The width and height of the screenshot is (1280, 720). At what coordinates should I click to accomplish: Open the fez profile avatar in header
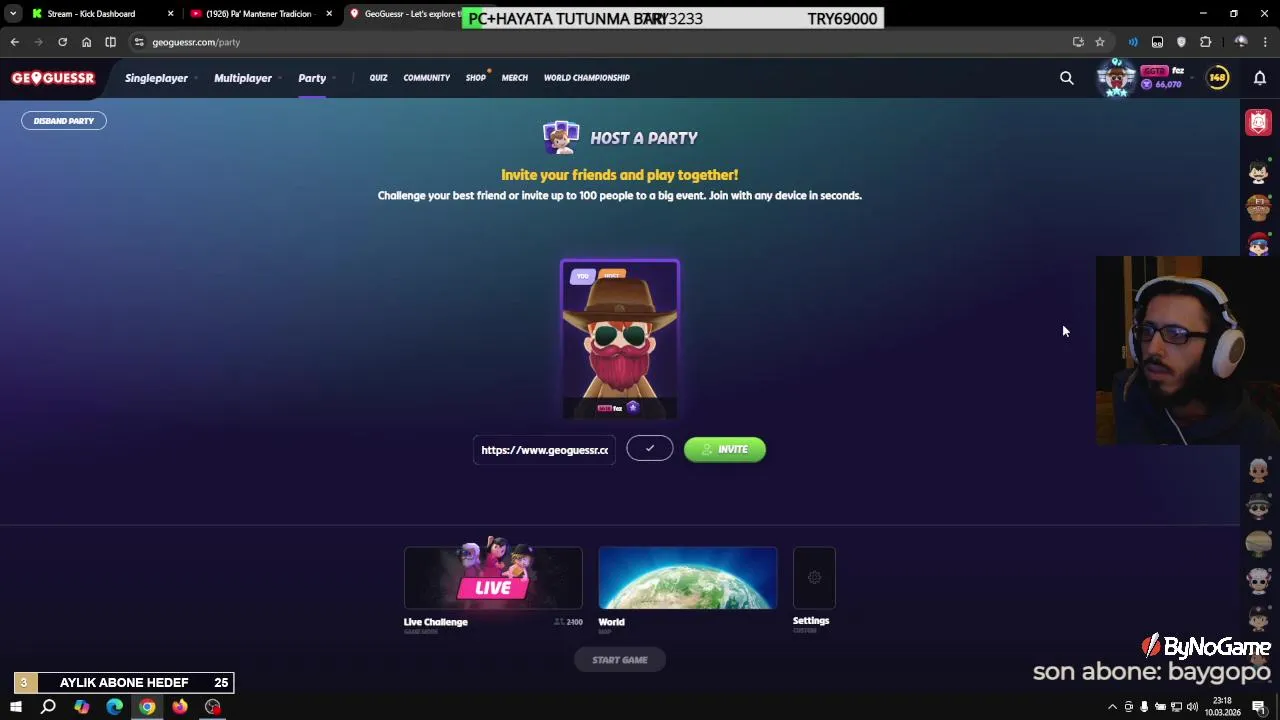pyautogui.click(x=1116, y=77)
